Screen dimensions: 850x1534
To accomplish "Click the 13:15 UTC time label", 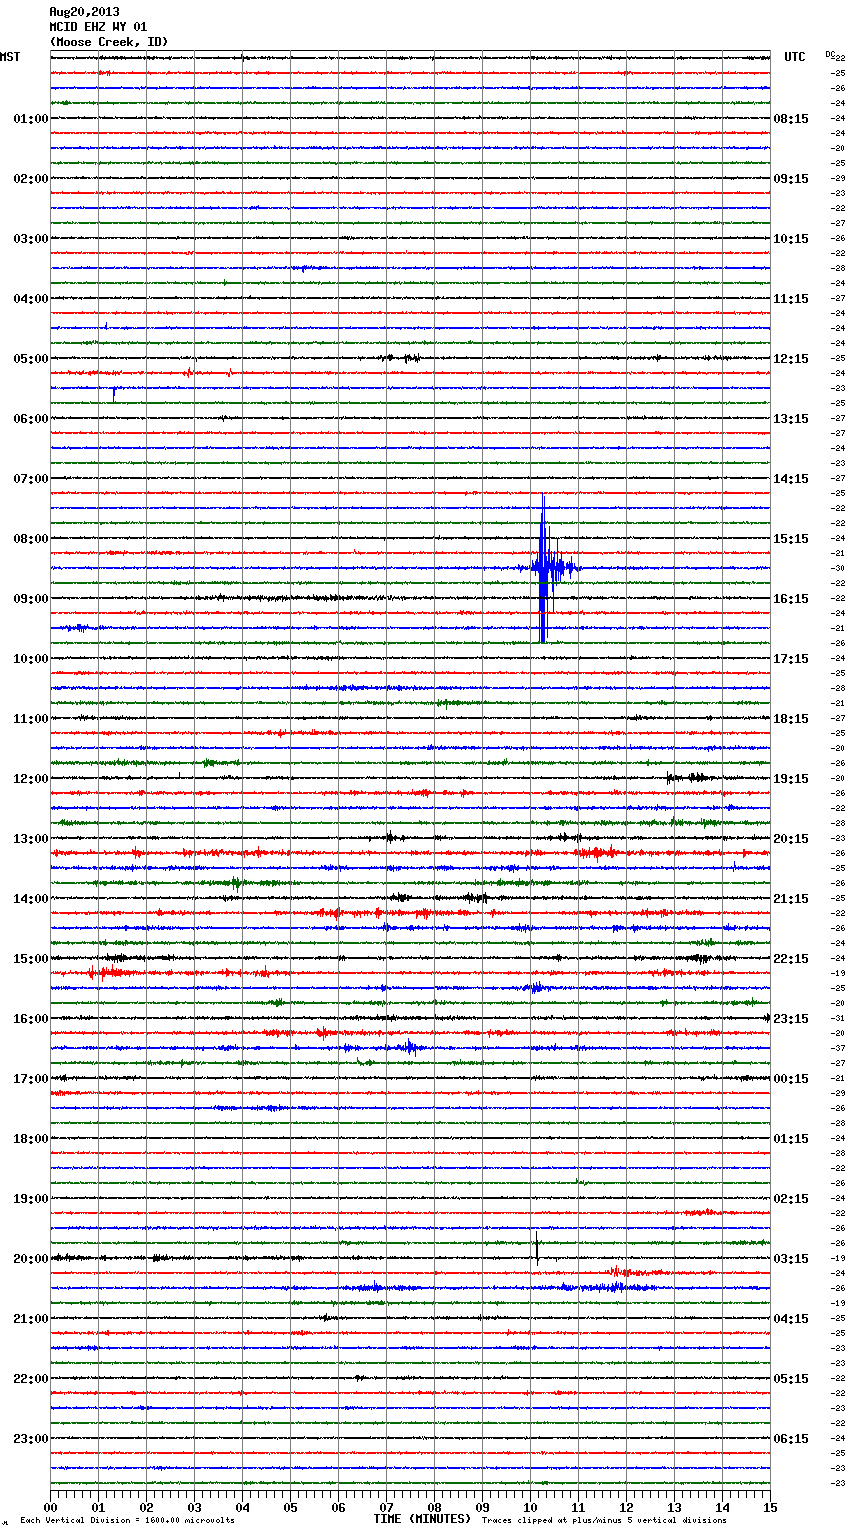I will [x=791, y=419].
